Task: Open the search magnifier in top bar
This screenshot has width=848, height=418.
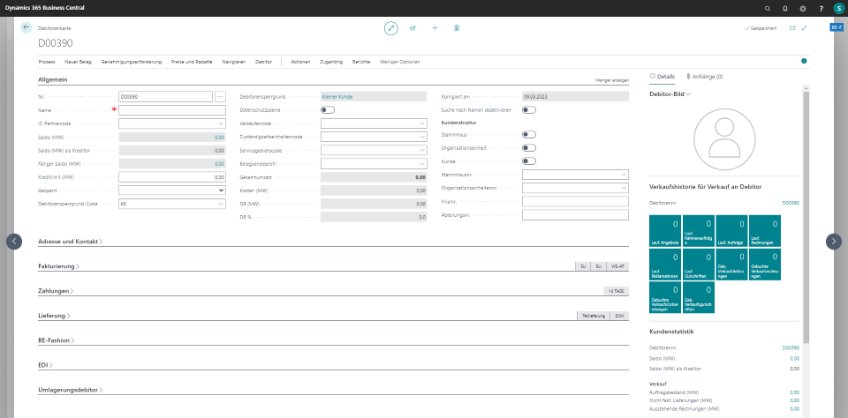Action: coord(768,8)
